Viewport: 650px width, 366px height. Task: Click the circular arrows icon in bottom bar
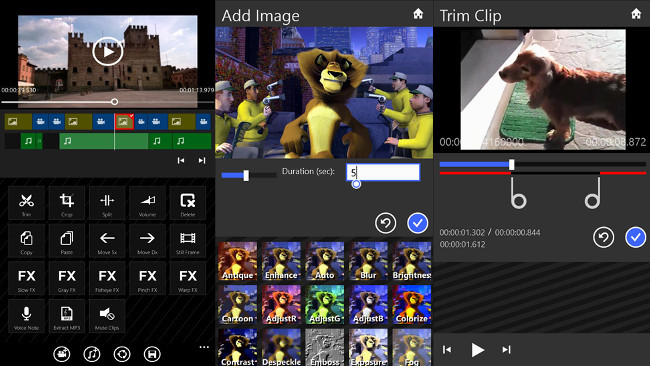coord(122,354)
